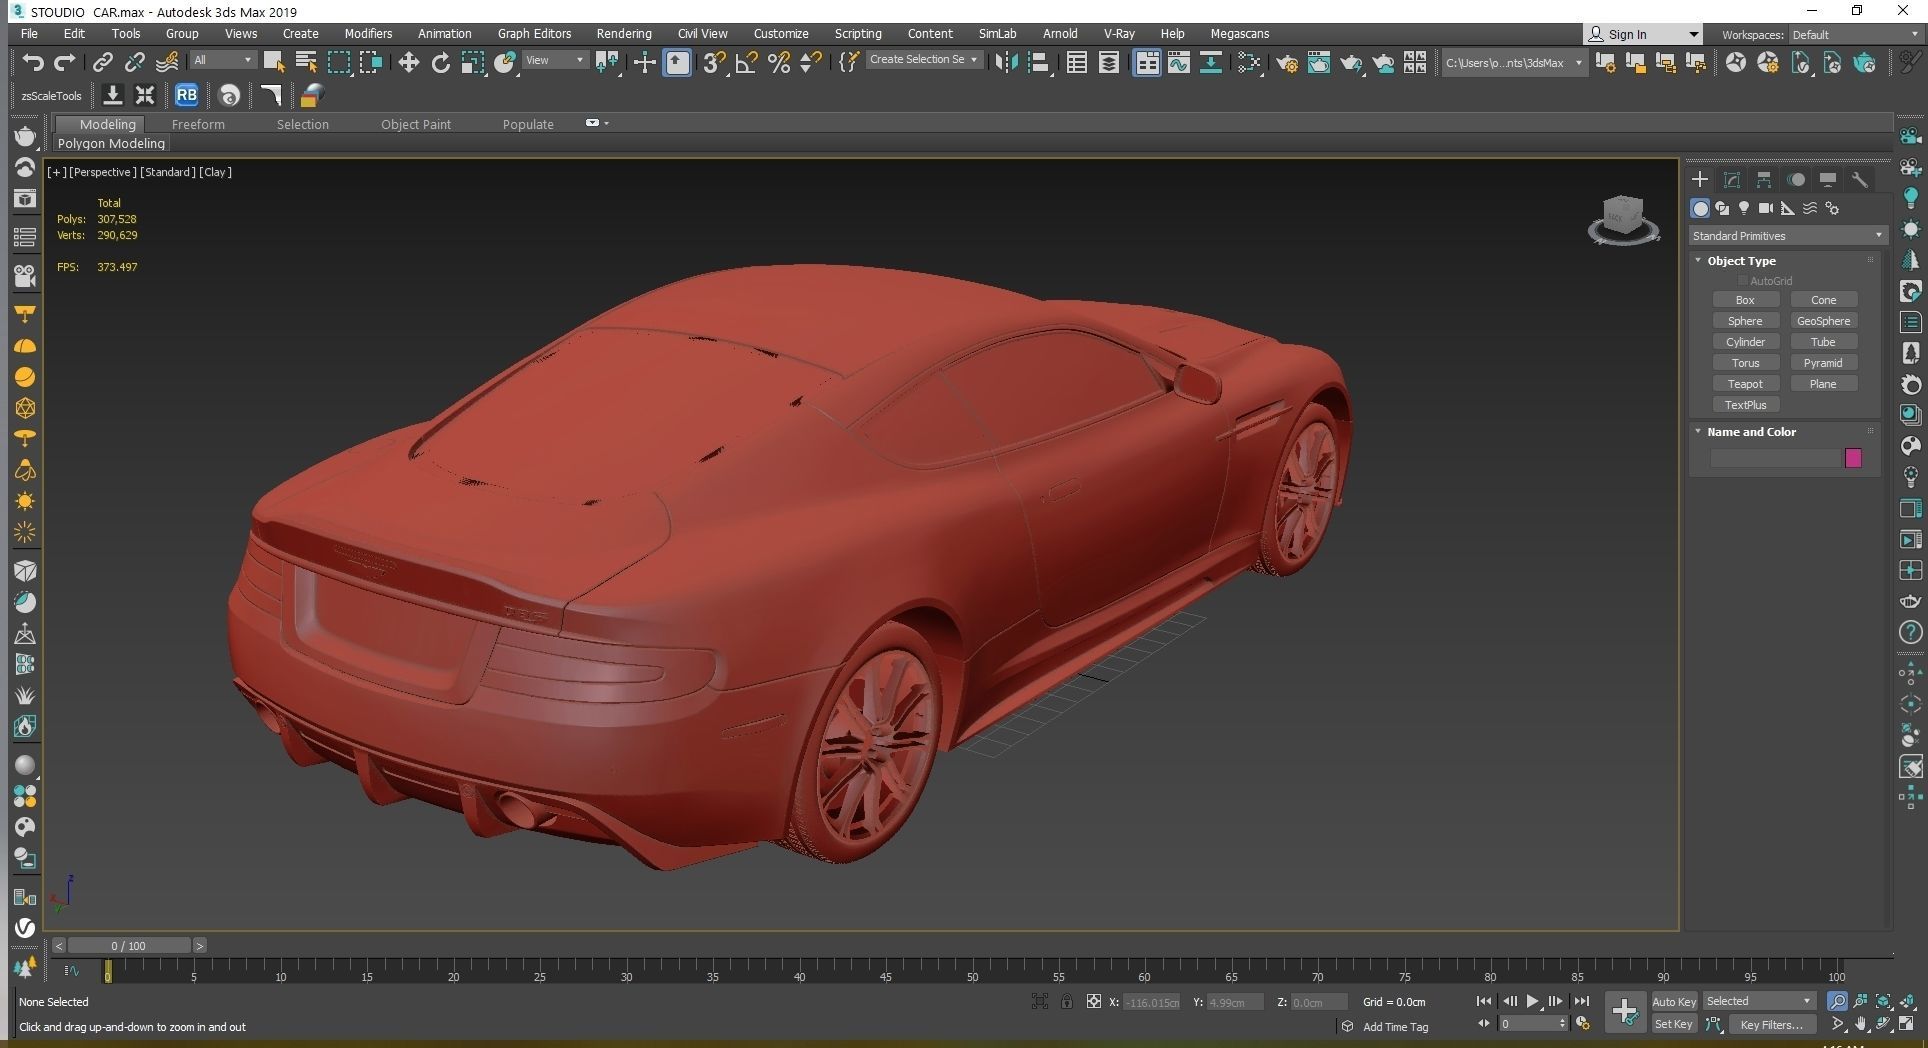The image size is (1928, 1048).
Task: Toggle the AutoGrid checkbox
Action: coord(1742,281)
